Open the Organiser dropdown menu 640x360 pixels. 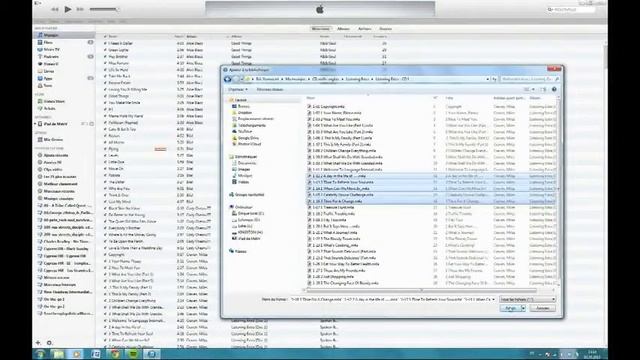point(238,89)
